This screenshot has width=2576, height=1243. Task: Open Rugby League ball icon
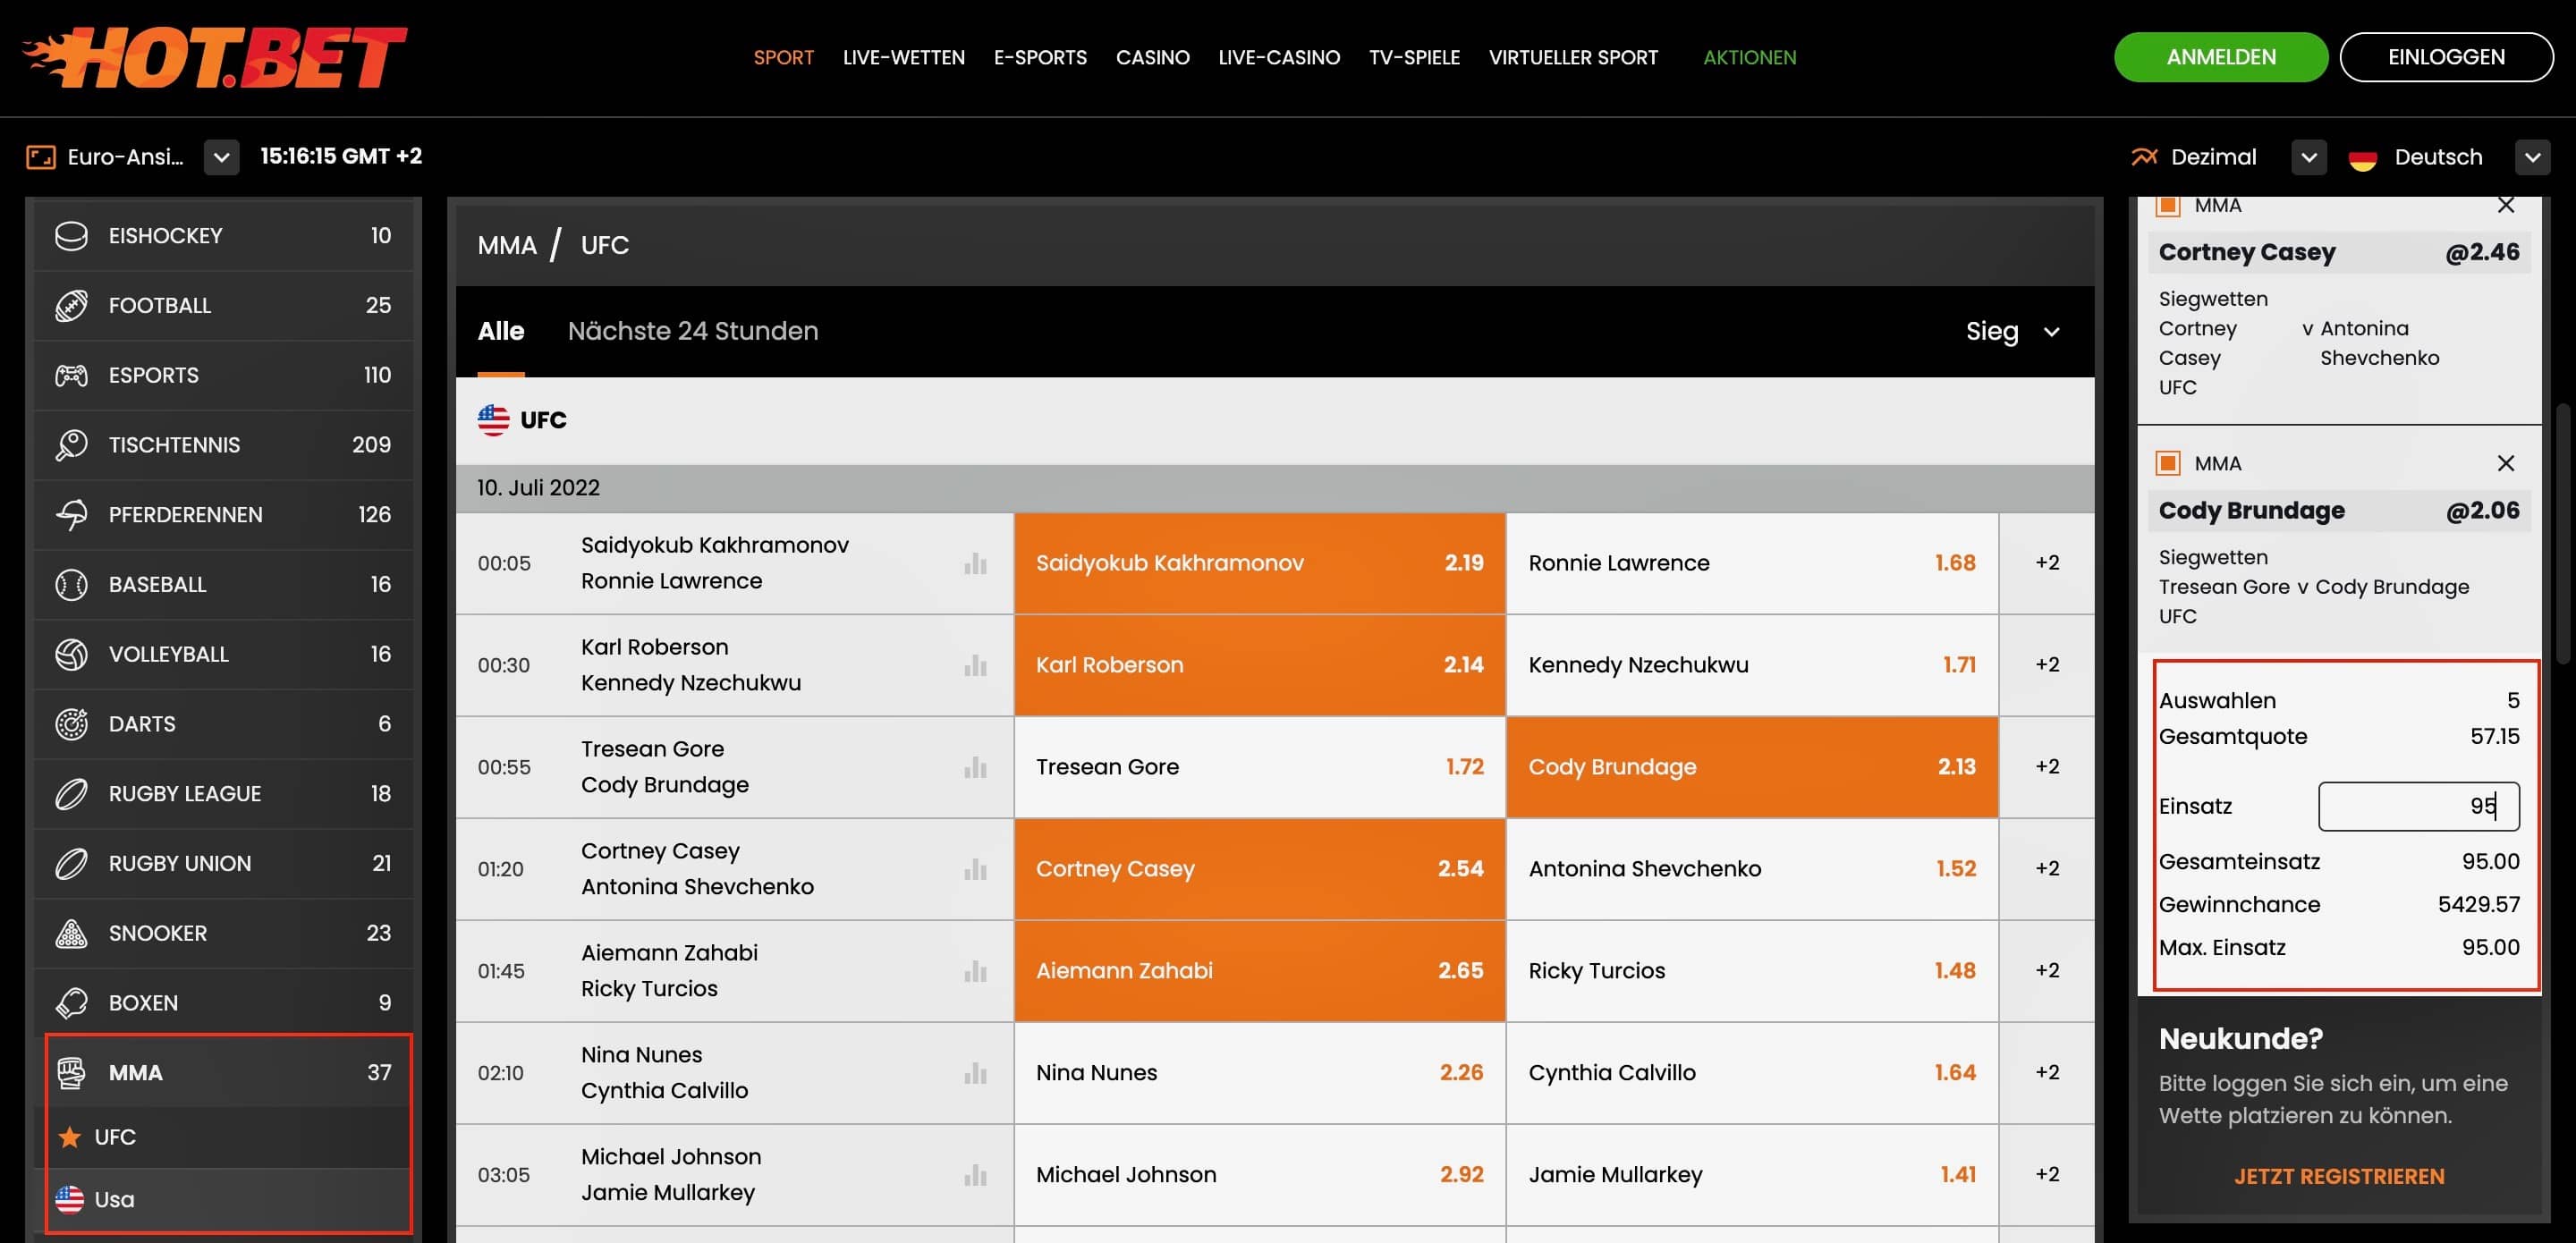(71, 794)
